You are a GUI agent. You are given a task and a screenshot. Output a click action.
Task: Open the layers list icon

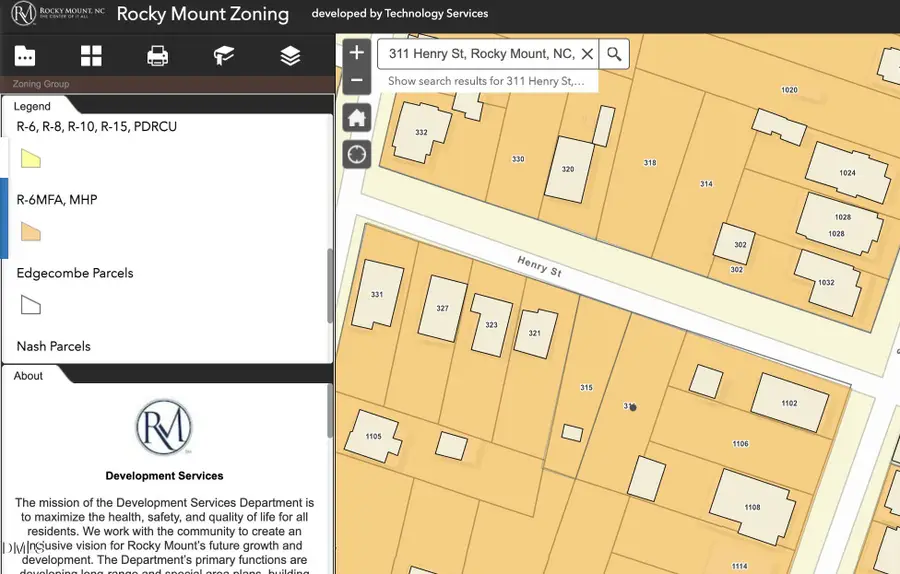pos(290,56)
